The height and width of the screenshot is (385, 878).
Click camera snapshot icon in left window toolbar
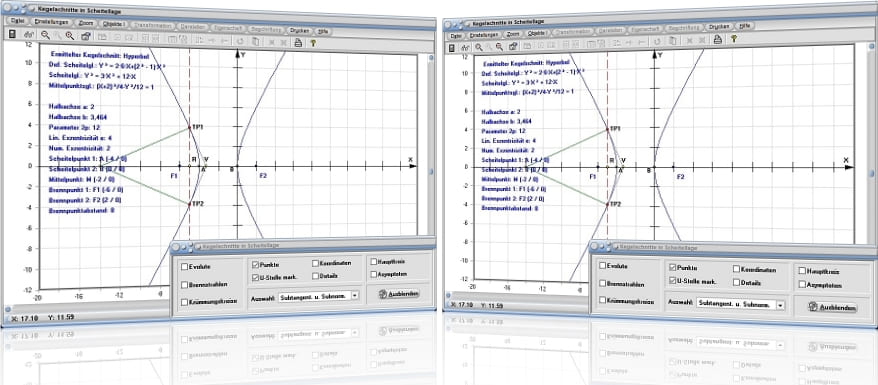click(x=86, y=36)
